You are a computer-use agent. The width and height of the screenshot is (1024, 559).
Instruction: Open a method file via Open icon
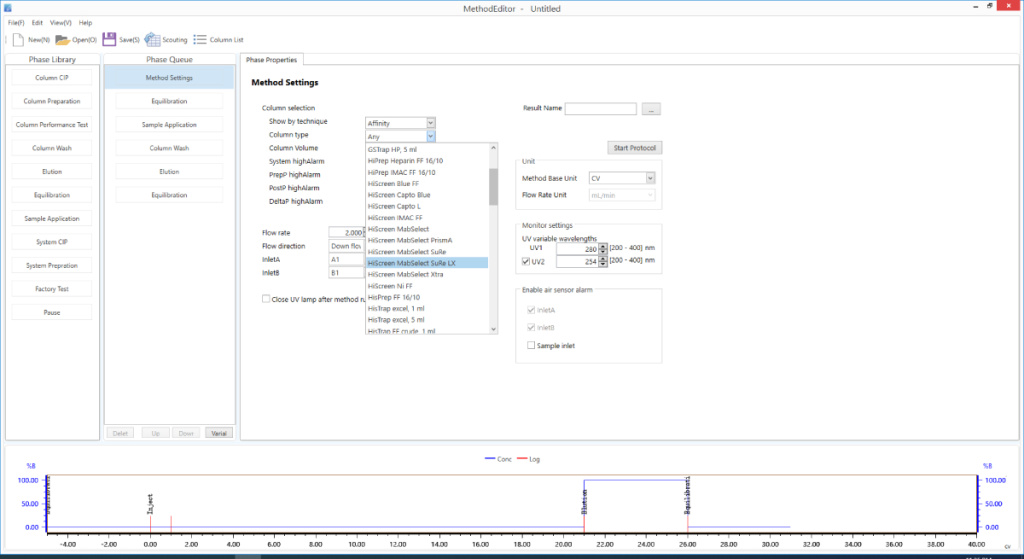(x=62, y=40)
